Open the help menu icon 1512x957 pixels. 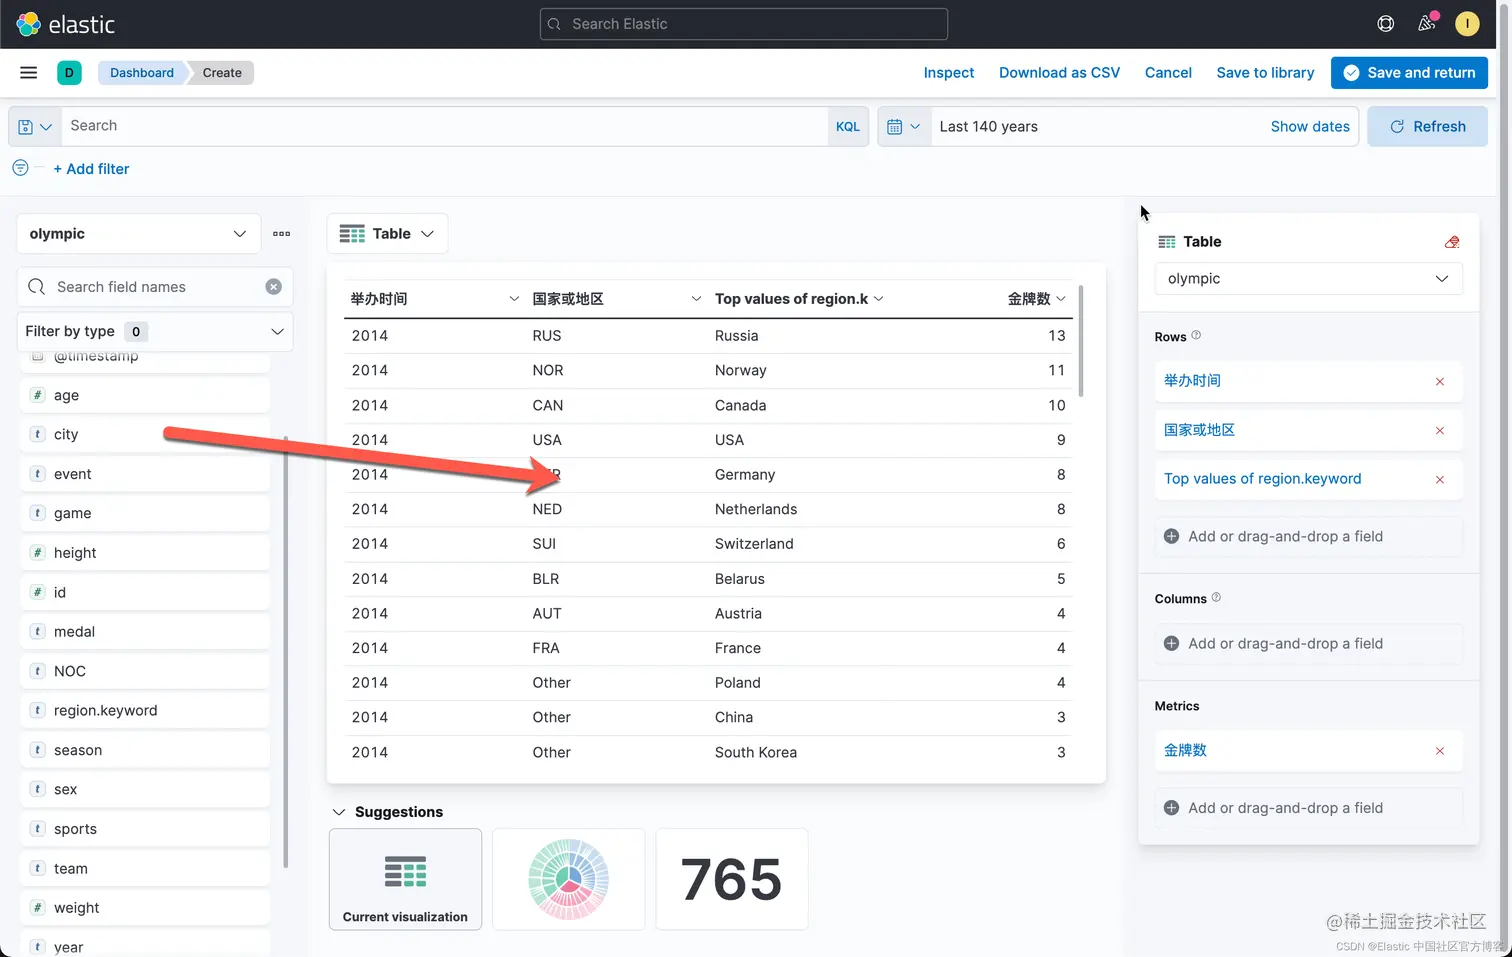[1385, 24]
